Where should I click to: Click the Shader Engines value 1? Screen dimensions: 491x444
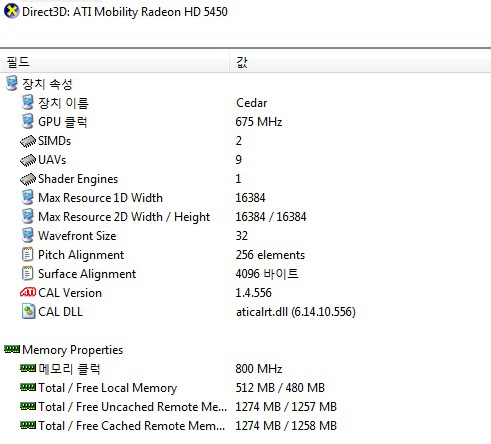[x=238, y=179]
